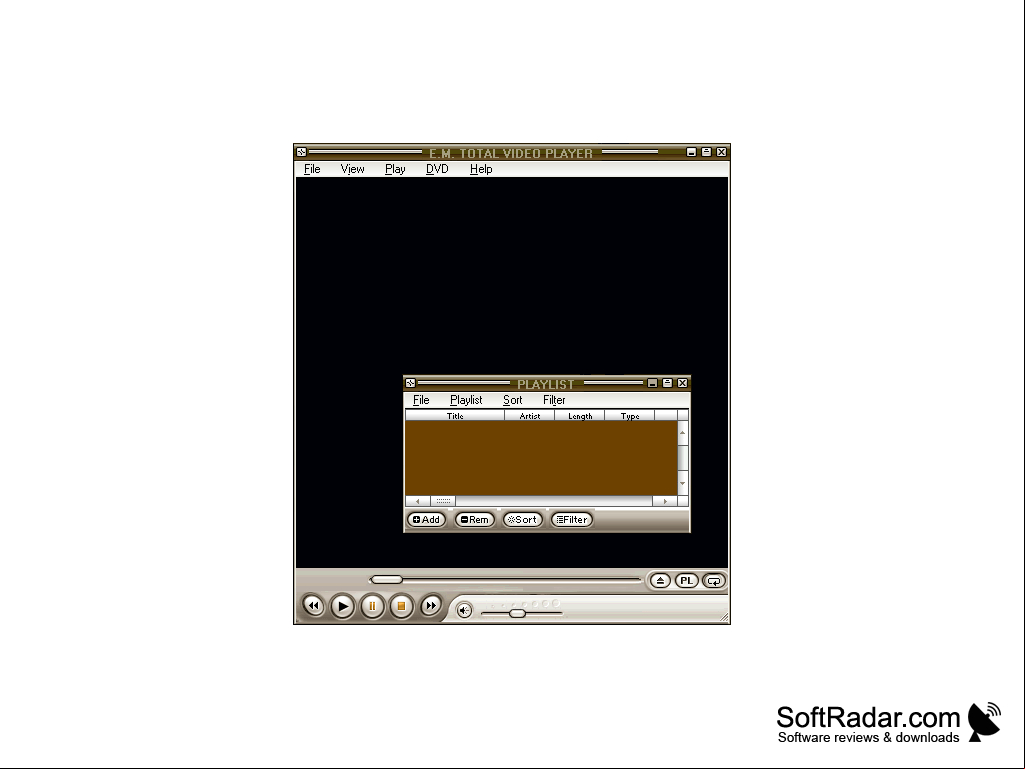Click the volume slider knob
The width and height of the screenshot is (1025, 769).
click(x=517, y=613)
